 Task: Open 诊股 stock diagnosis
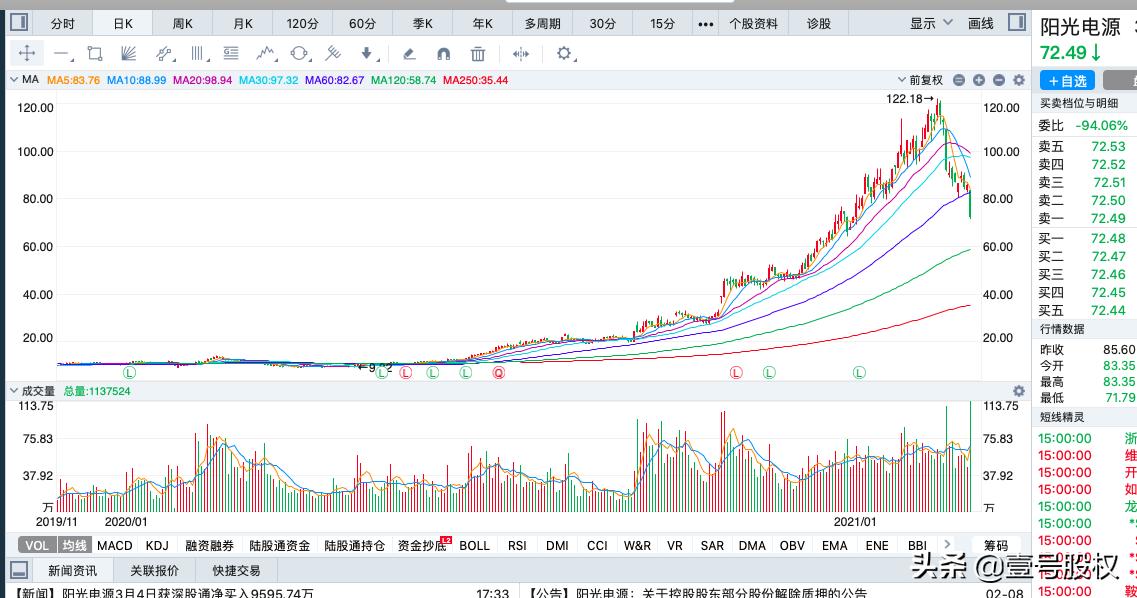coord(819,22)
